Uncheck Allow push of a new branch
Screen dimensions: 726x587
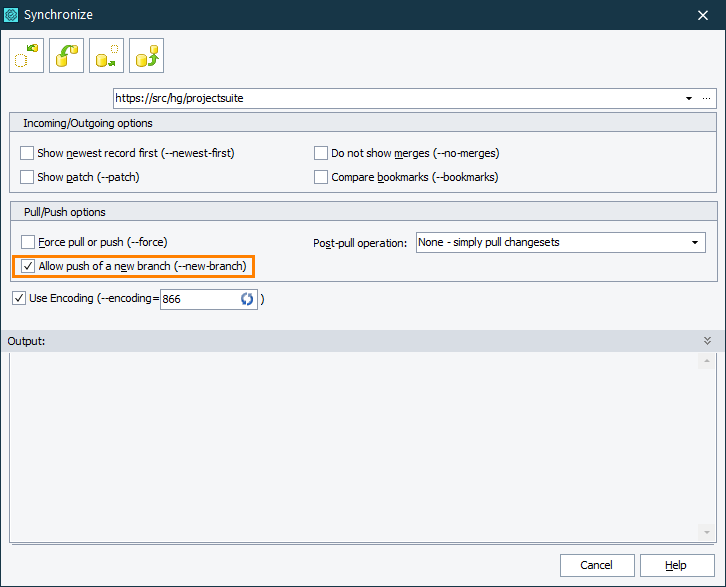click(28, 266)
